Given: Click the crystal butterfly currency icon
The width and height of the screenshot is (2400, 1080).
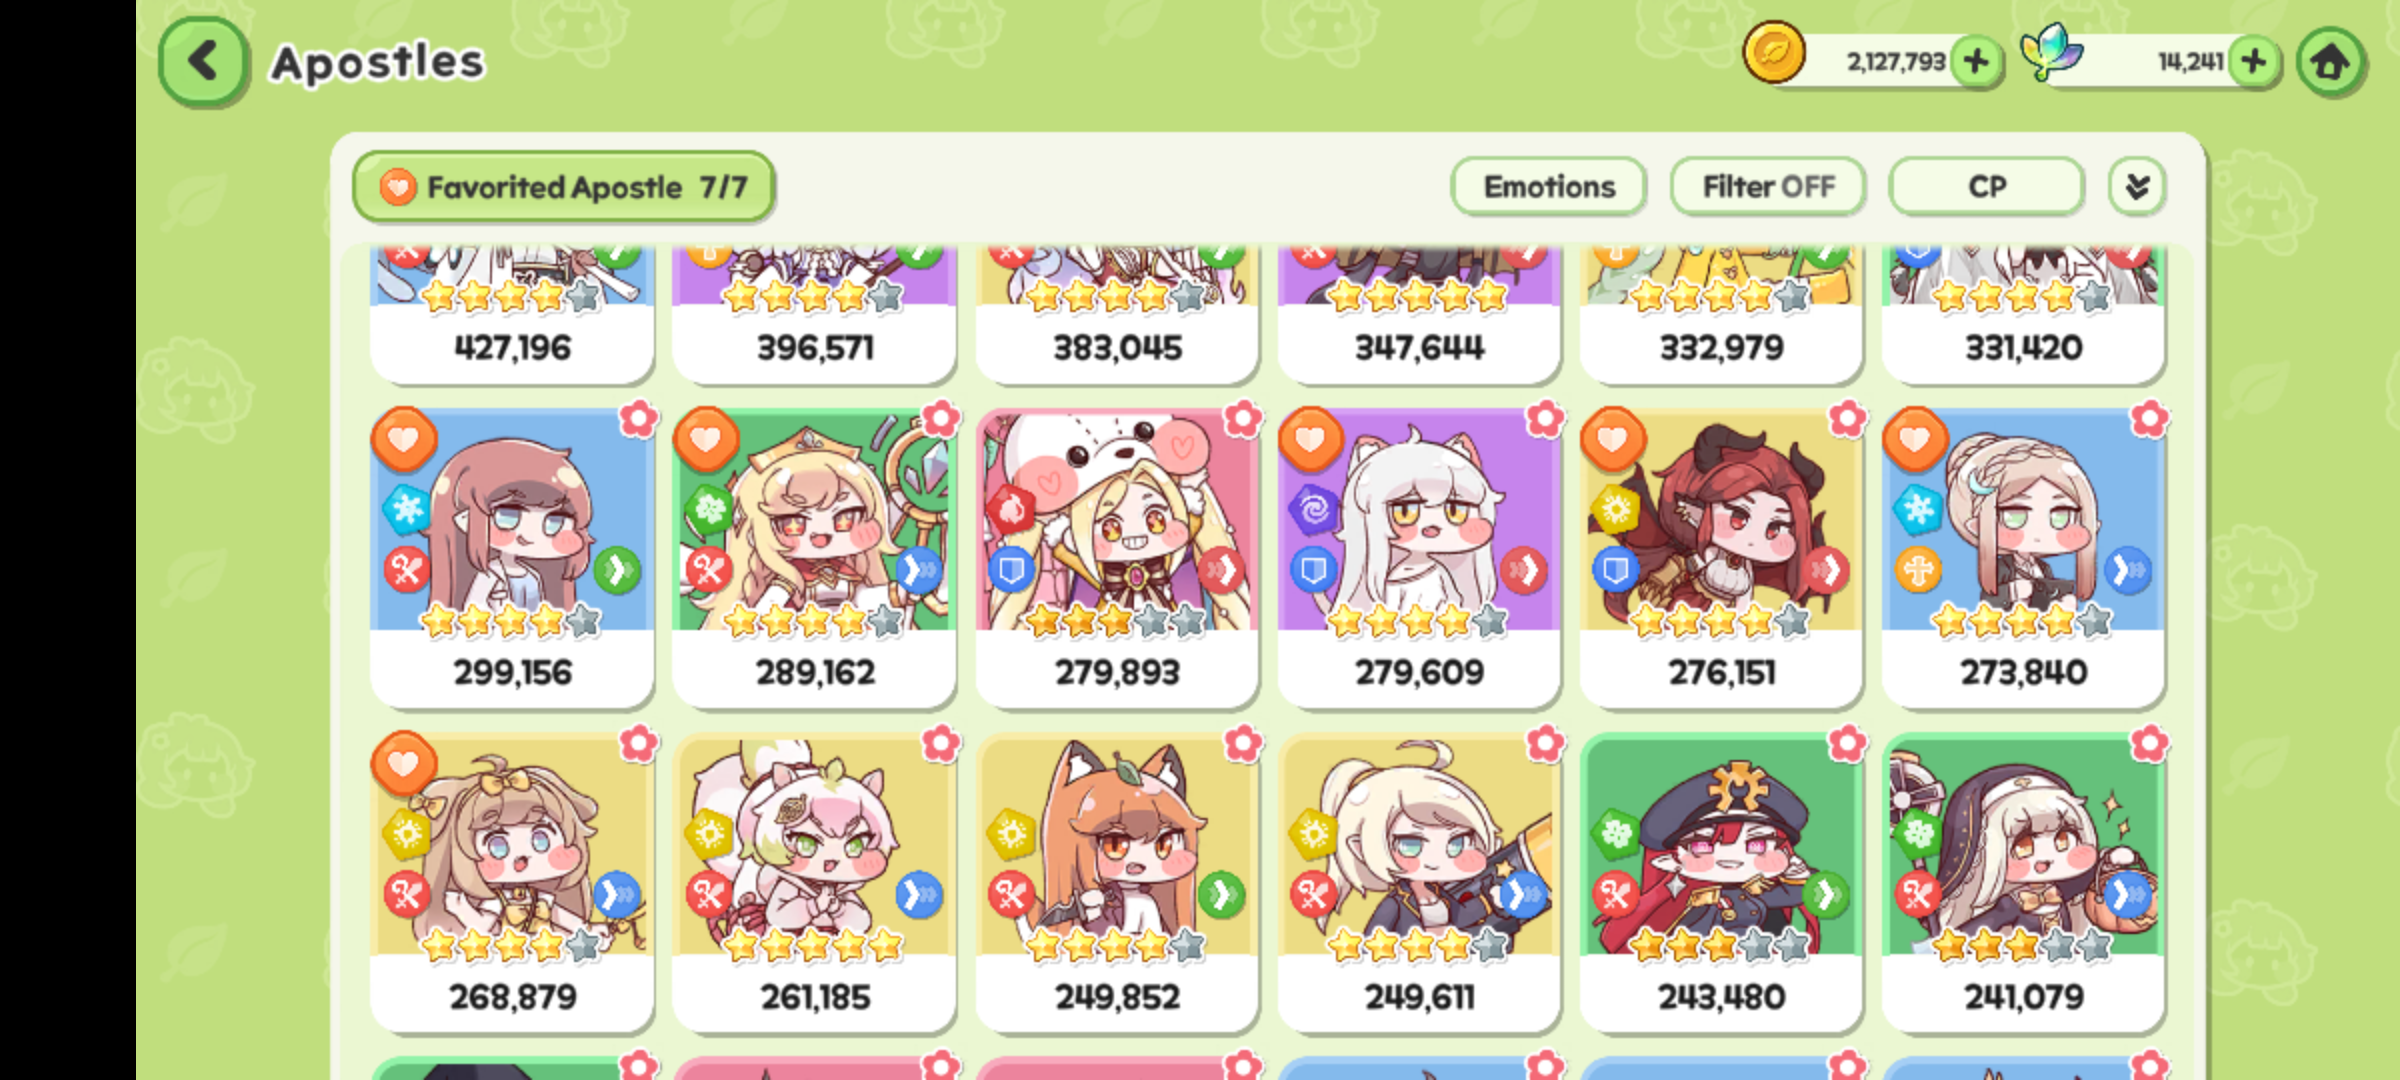Looking at the screenshot, I should pos(2050,52).
